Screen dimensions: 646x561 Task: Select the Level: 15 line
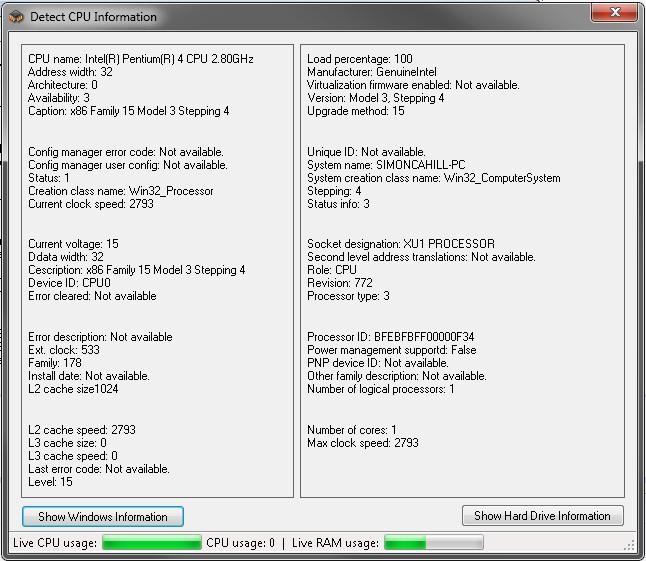coord(50,482)
